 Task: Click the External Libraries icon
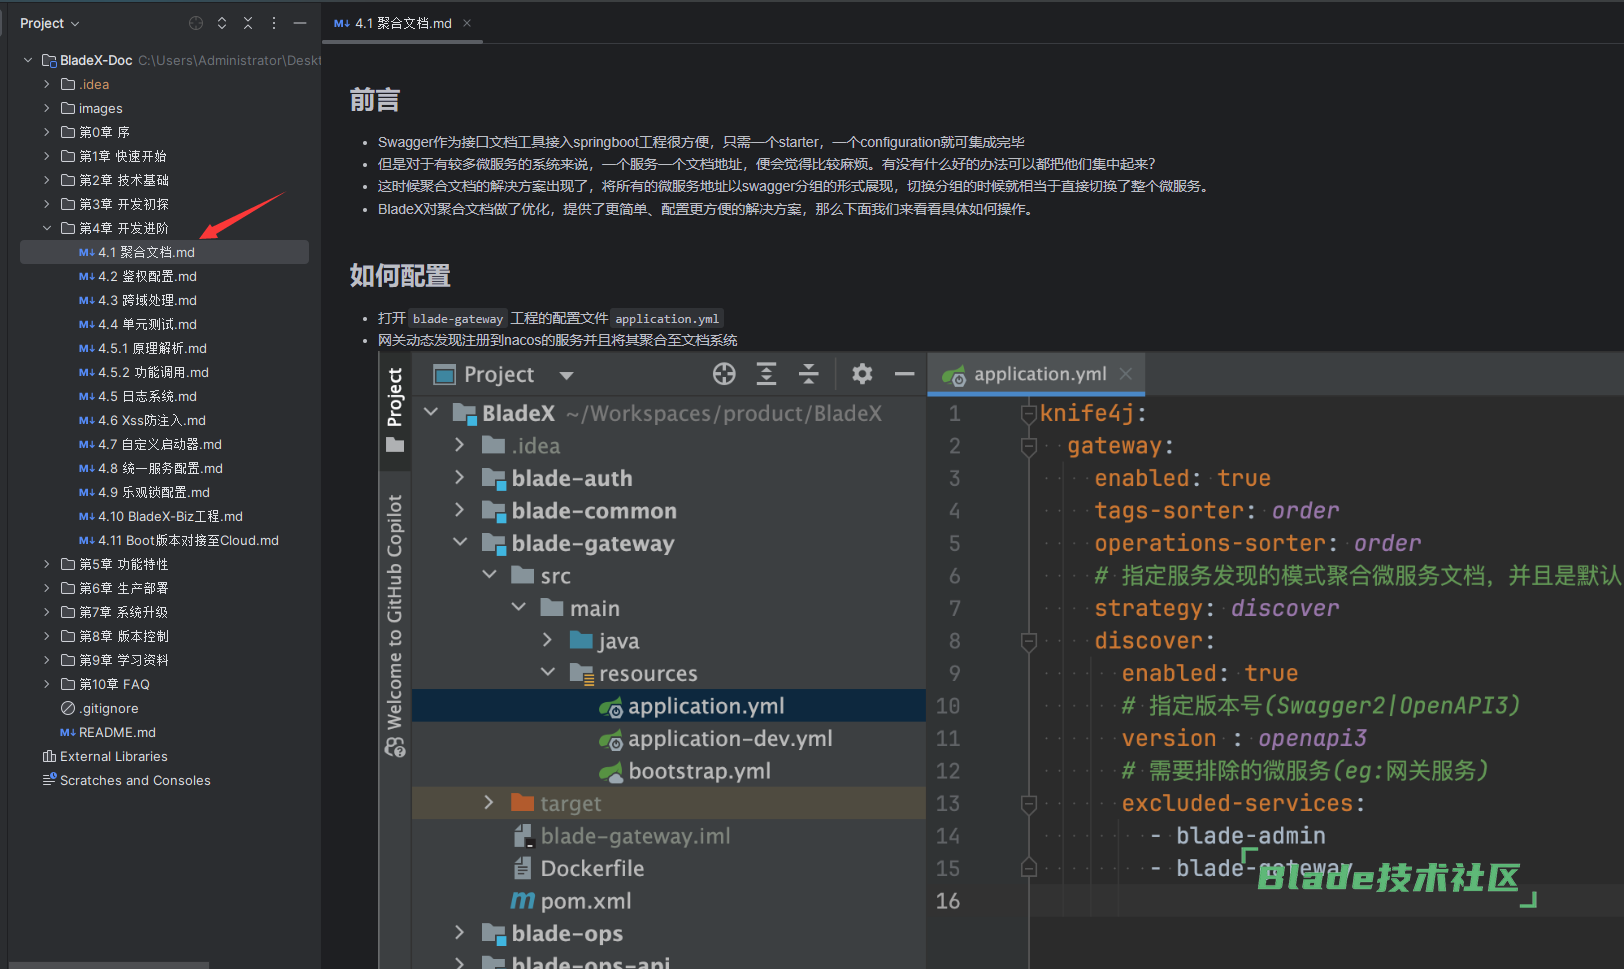[49, 756]
